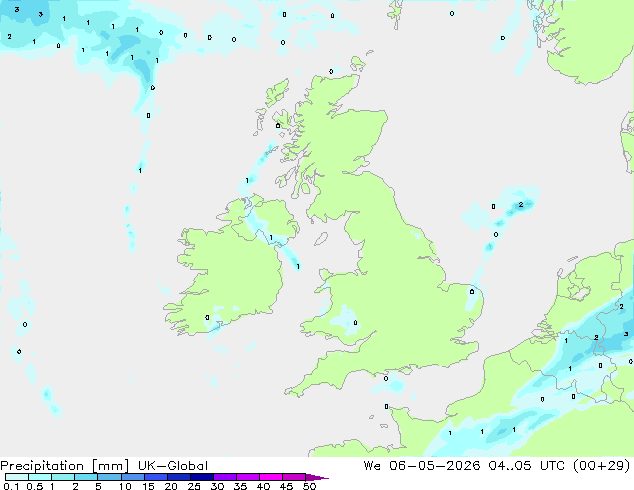Screen dimensions: 634x490
Task: Click the legend value "20"
Action: [171, 486]
